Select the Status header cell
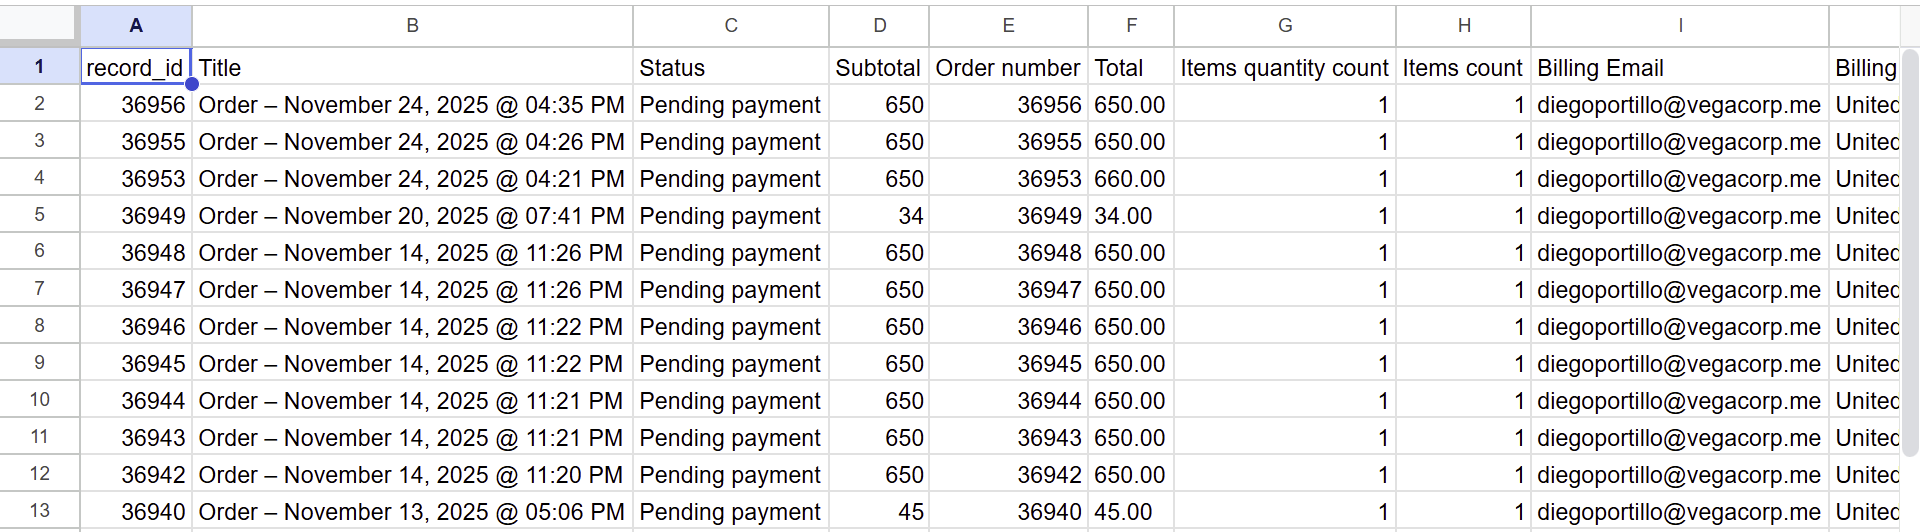The width and height of the screenshot is (1920, 532). [x=730, y=68]
